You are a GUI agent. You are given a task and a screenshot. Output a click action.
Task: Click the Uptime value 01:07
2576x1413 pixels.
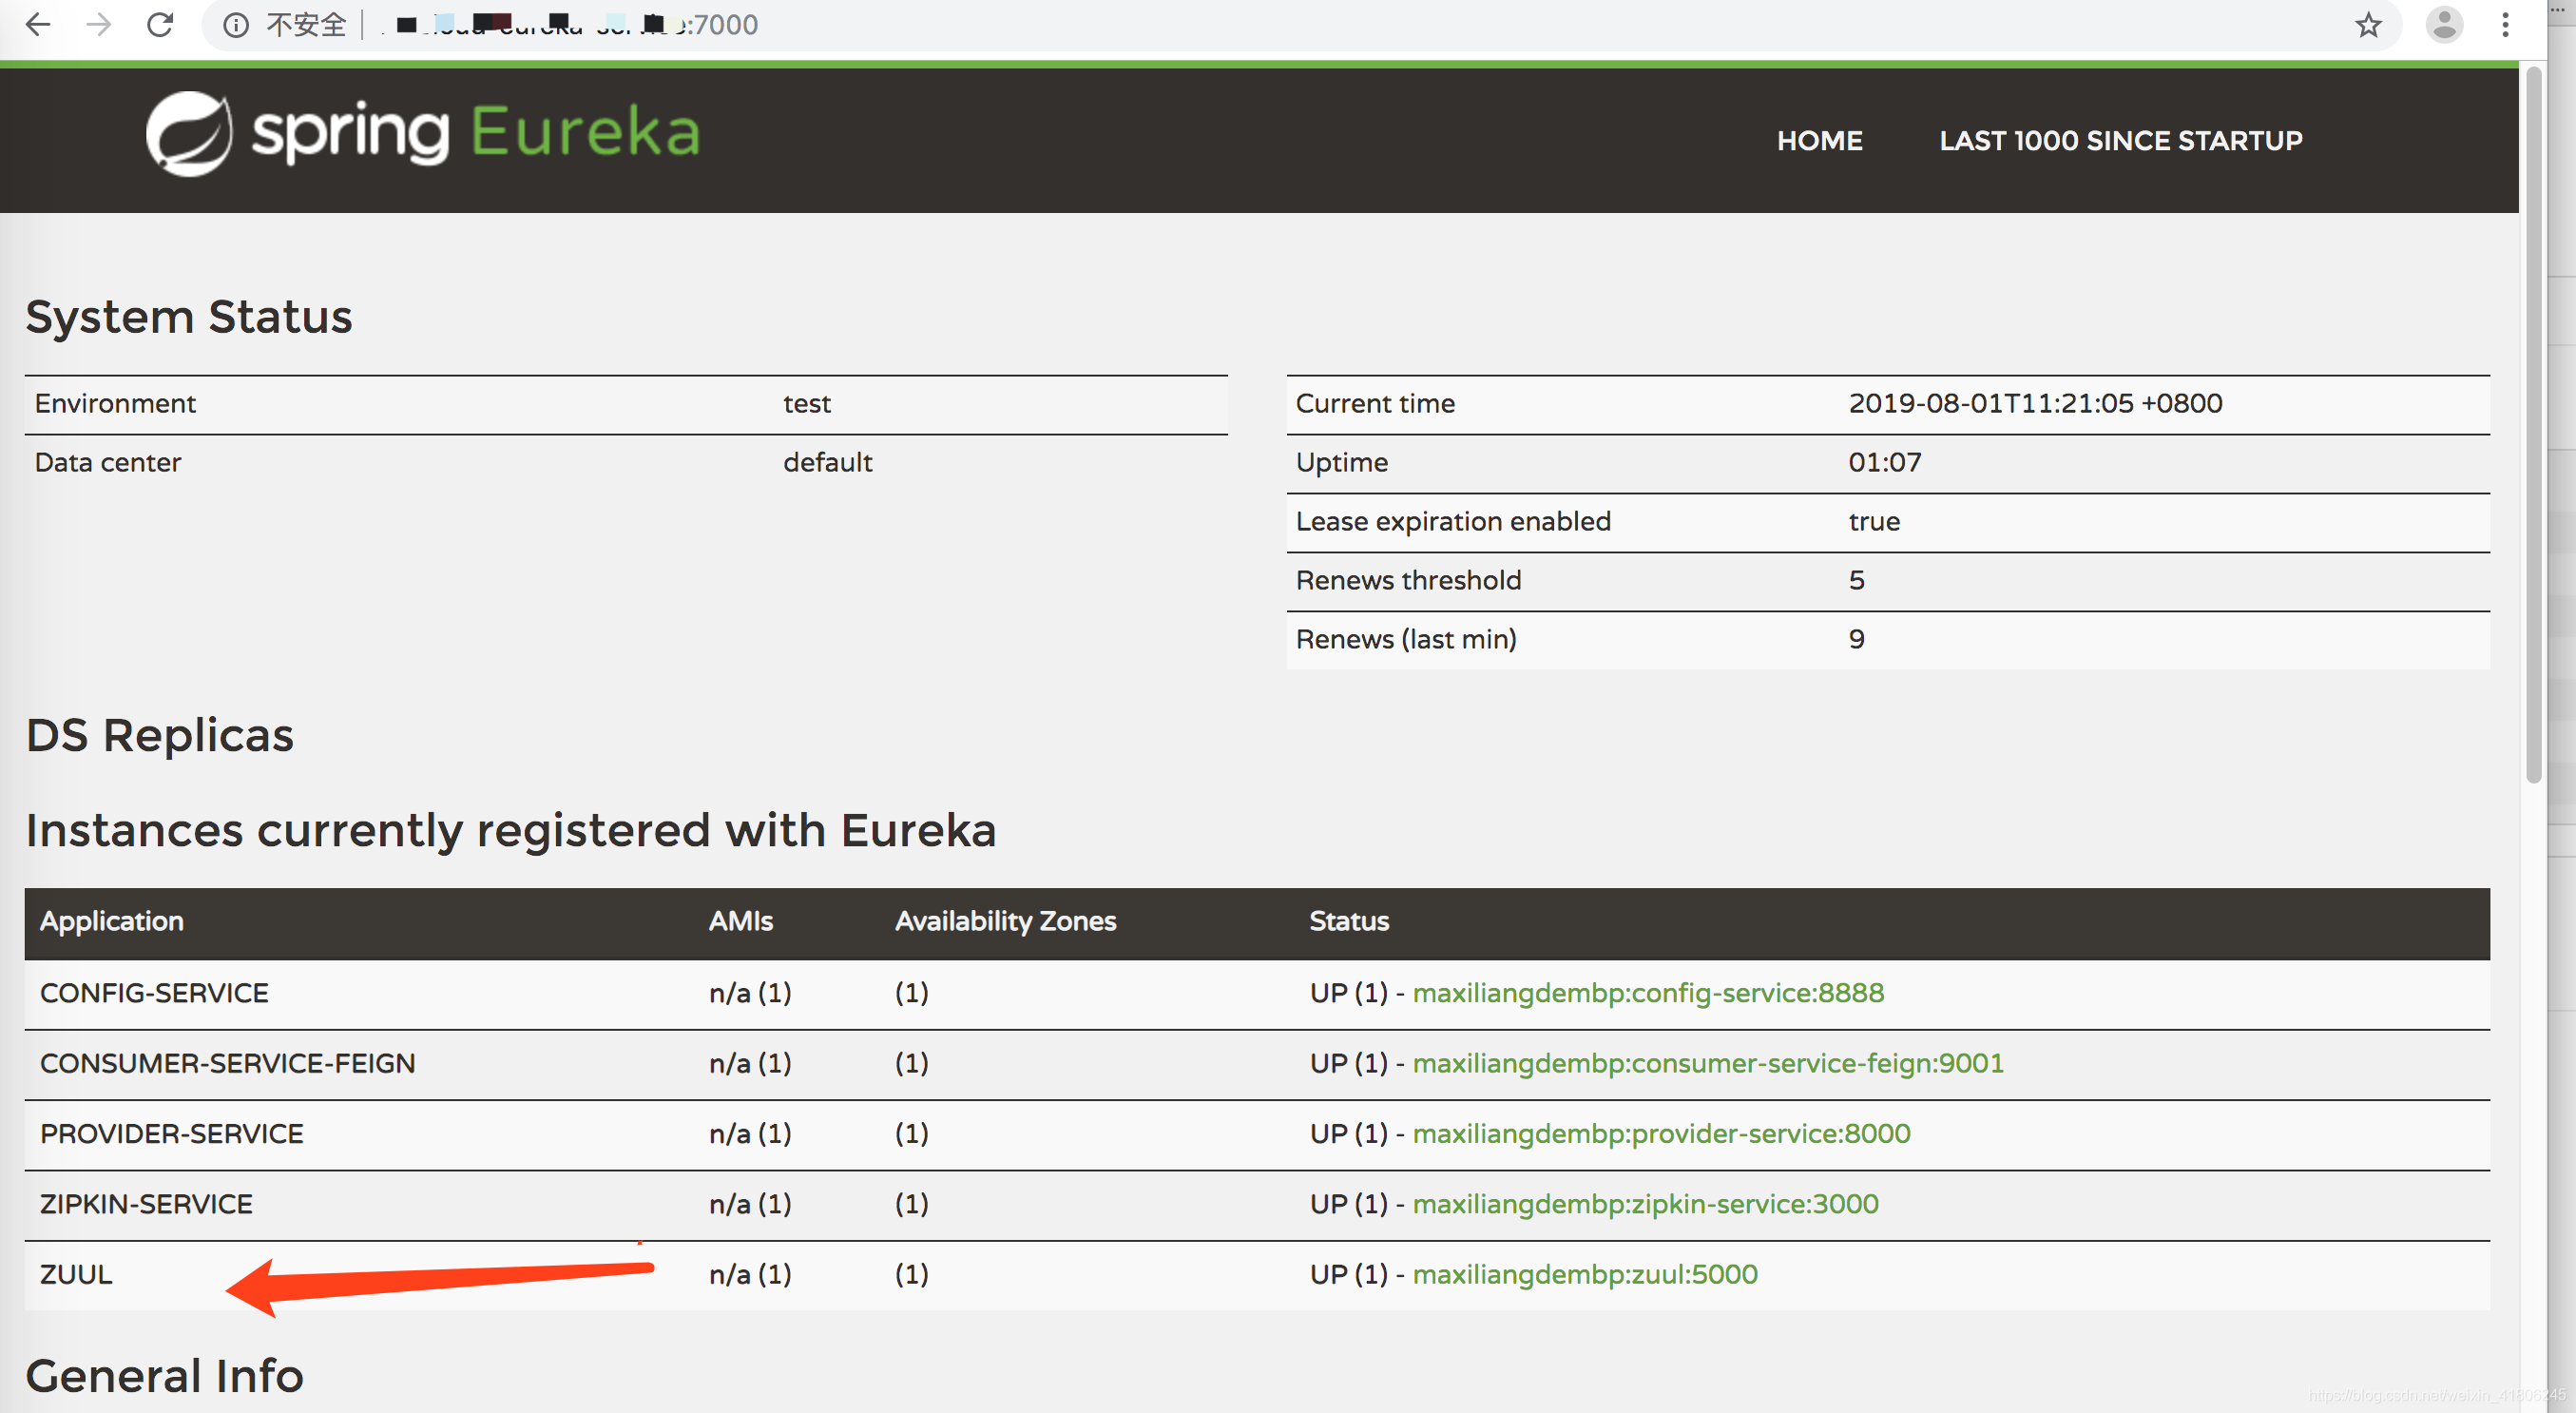pos(1884,463)
